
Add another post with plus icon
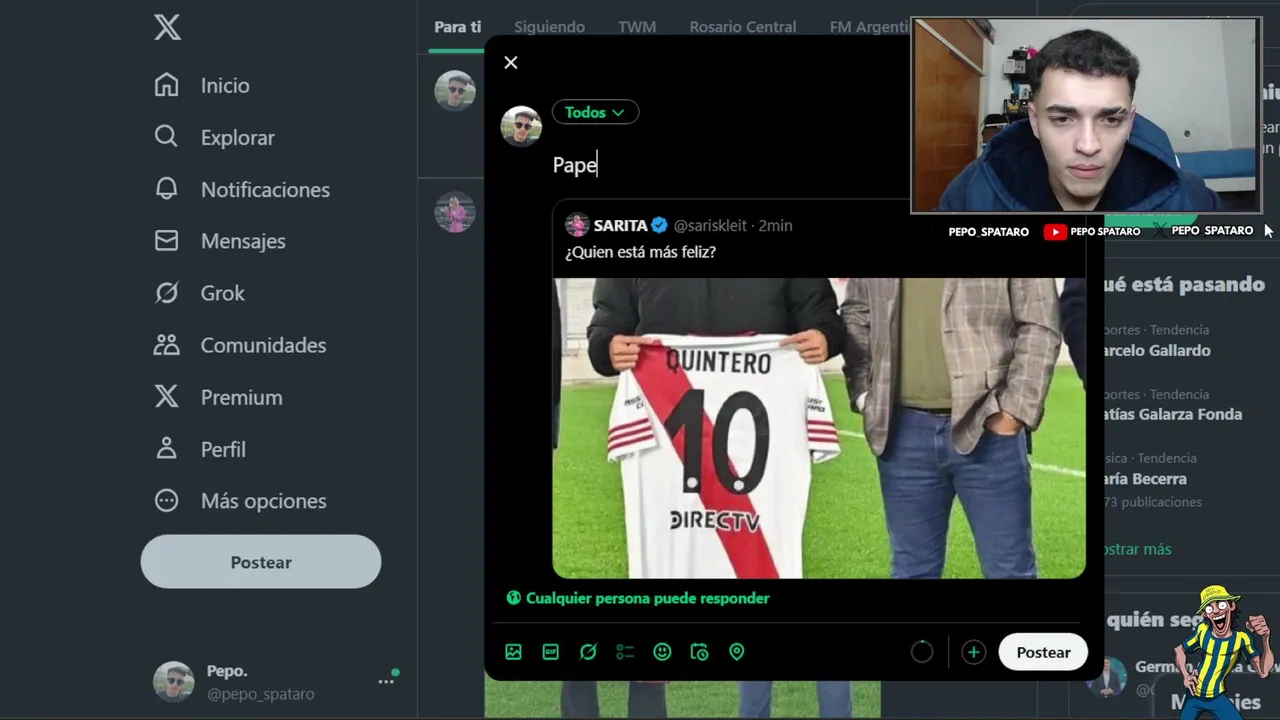973,652
